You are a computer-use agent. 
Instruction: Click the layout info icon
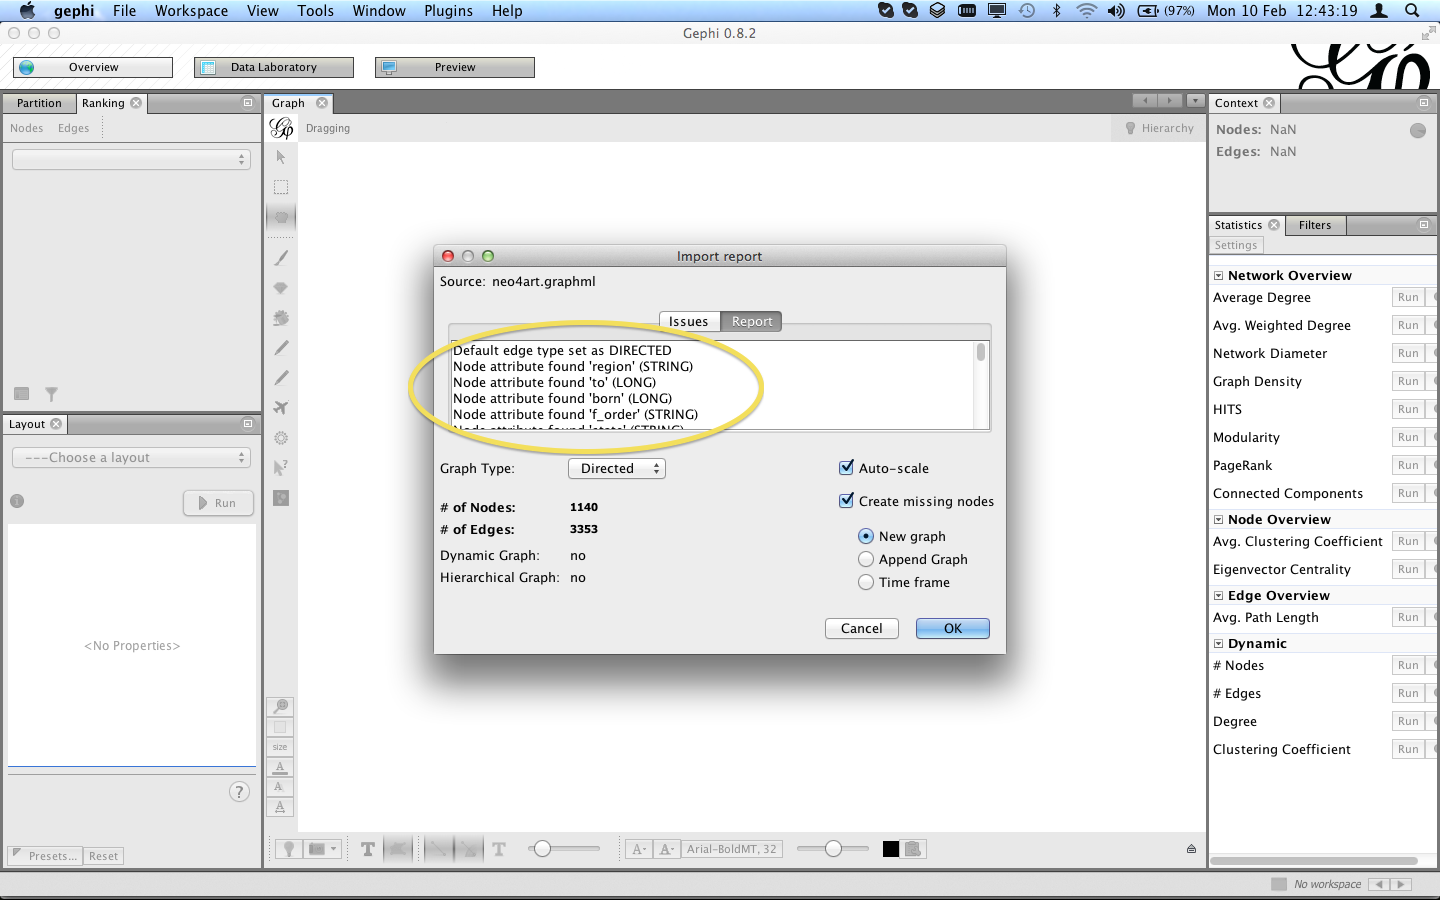pos(17,501)
